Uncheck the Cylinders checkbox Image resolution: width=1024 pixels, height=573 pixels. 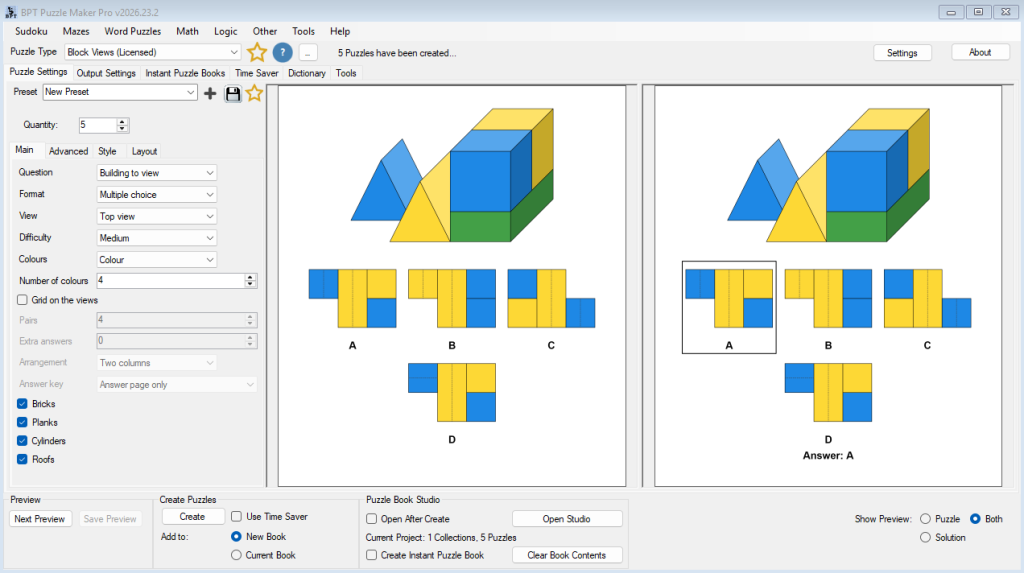point(22,441)
